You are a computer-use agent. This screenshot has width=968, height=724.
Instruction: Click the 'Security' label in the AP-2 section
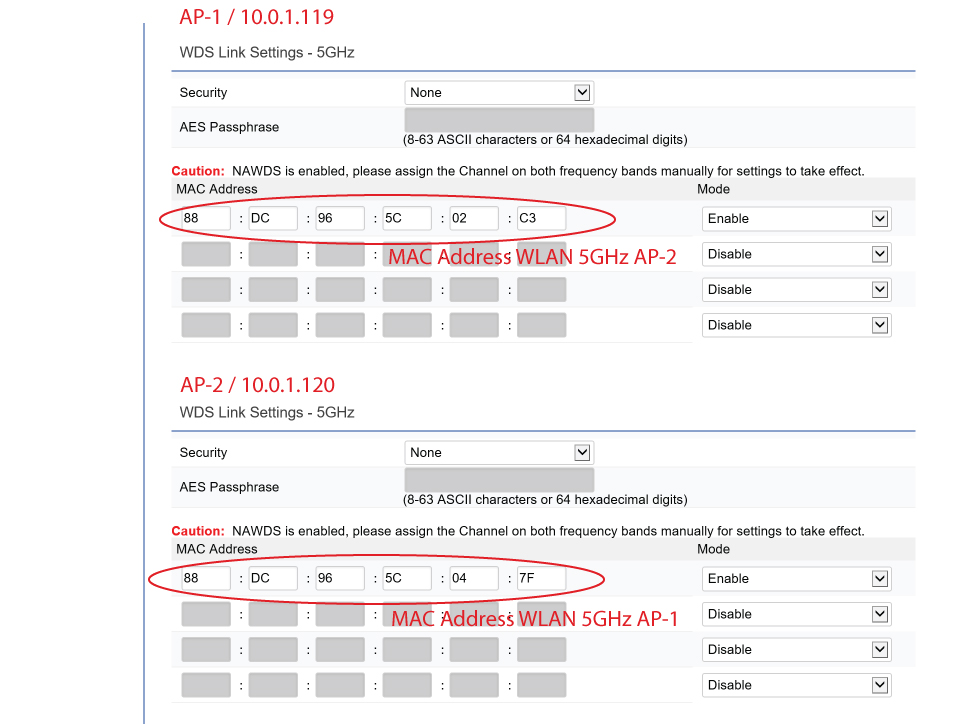(203, 452)
